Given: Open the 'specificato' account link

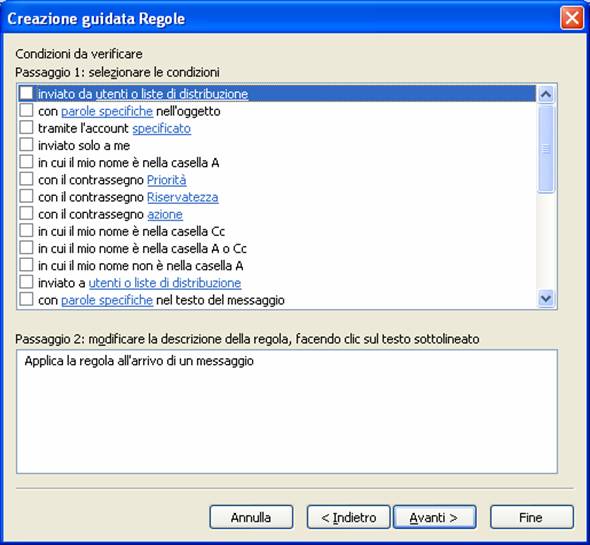Looking at the screenshot, I should tap(161, 128).
